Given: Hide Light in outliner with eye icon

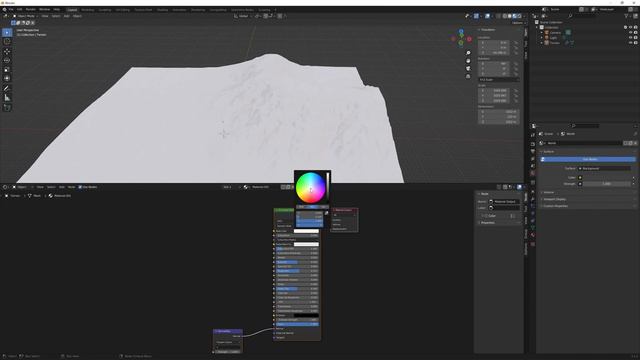Looking at the screenshot, I should [x=631, y=38].
